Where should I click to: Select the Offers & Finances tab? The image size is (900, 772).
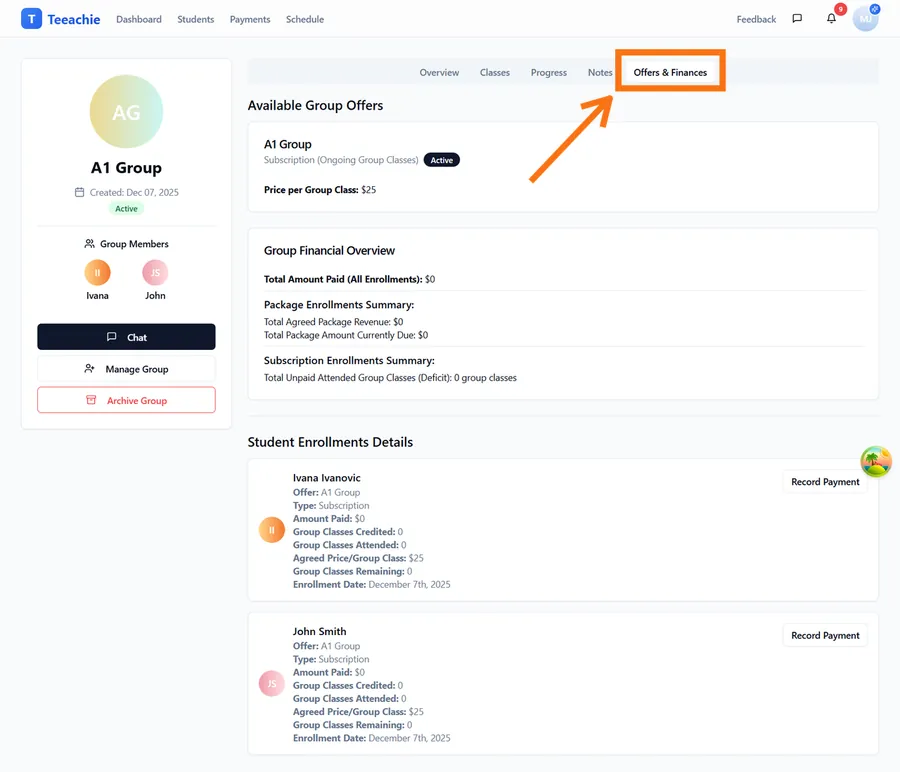click(670, 73)
